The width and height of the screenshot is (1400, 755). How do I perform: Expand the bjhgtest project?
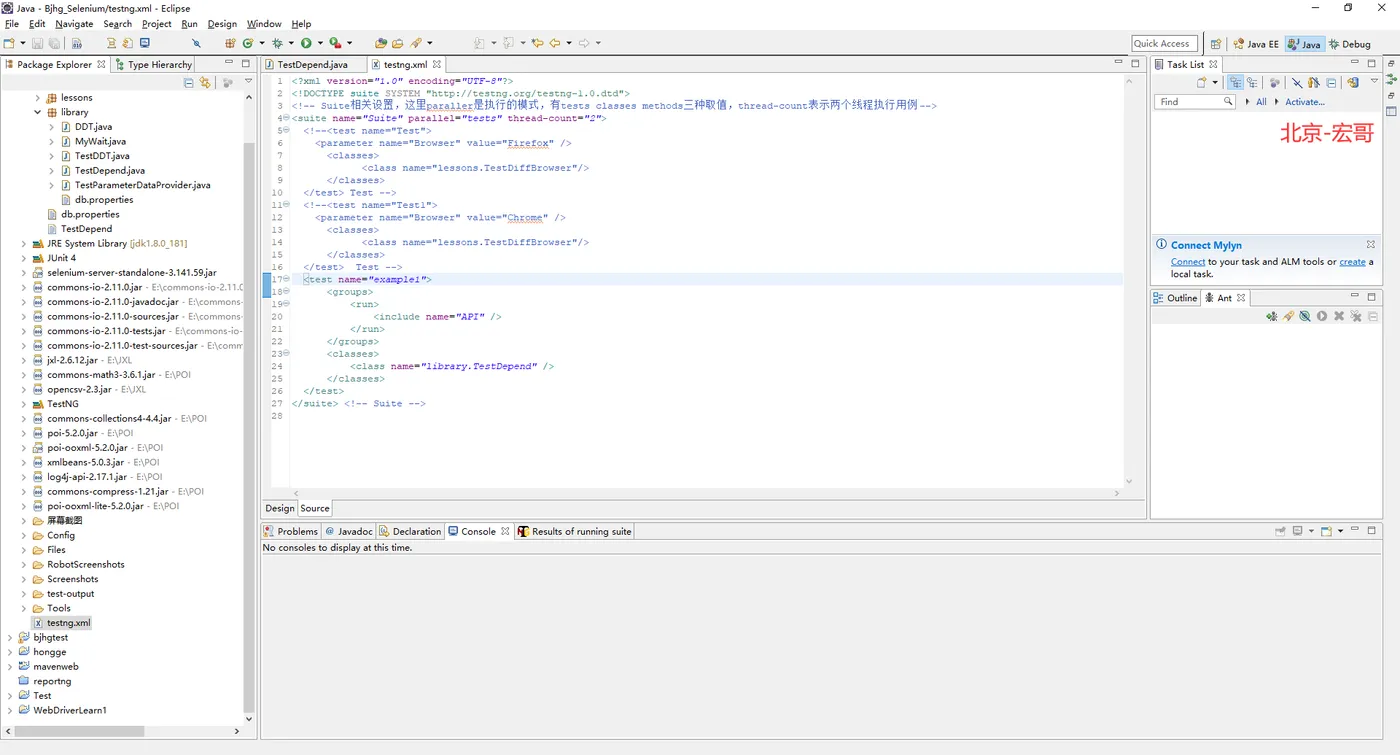pyautogui.click(x=10, y=637)
